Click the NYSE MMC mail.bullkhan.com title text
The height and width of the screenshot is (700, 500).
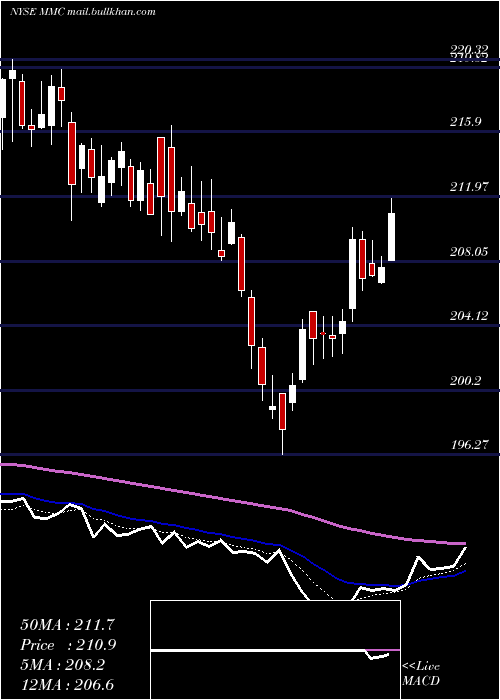tap(83, 12)
